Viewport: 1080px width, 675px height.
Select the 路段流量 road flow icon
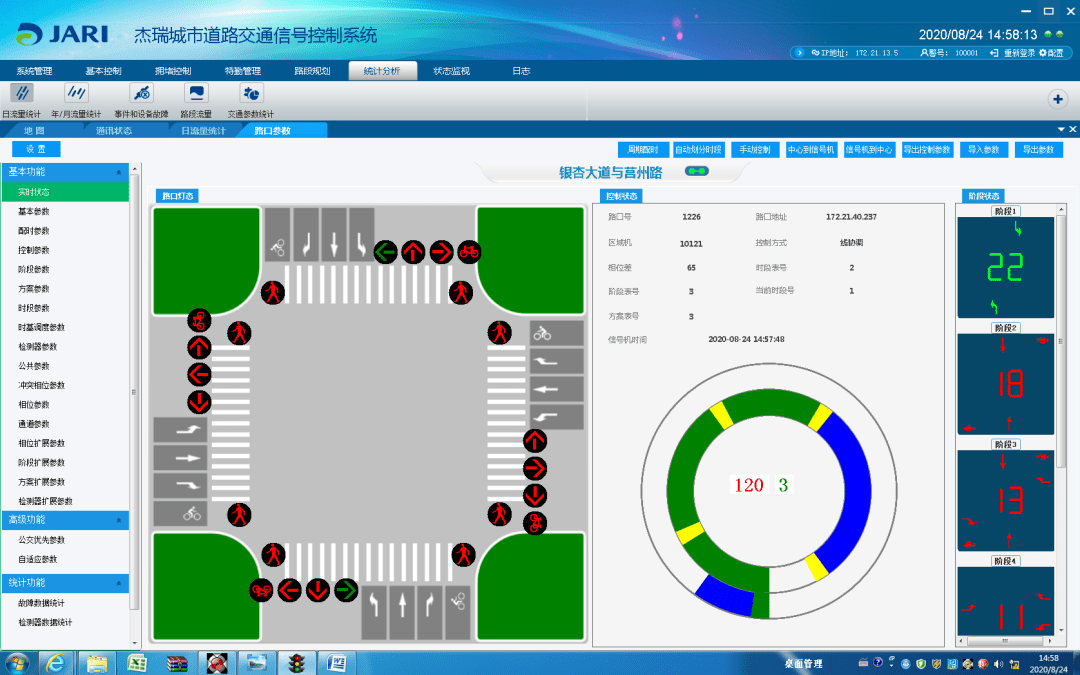click(x=196, y=93)
